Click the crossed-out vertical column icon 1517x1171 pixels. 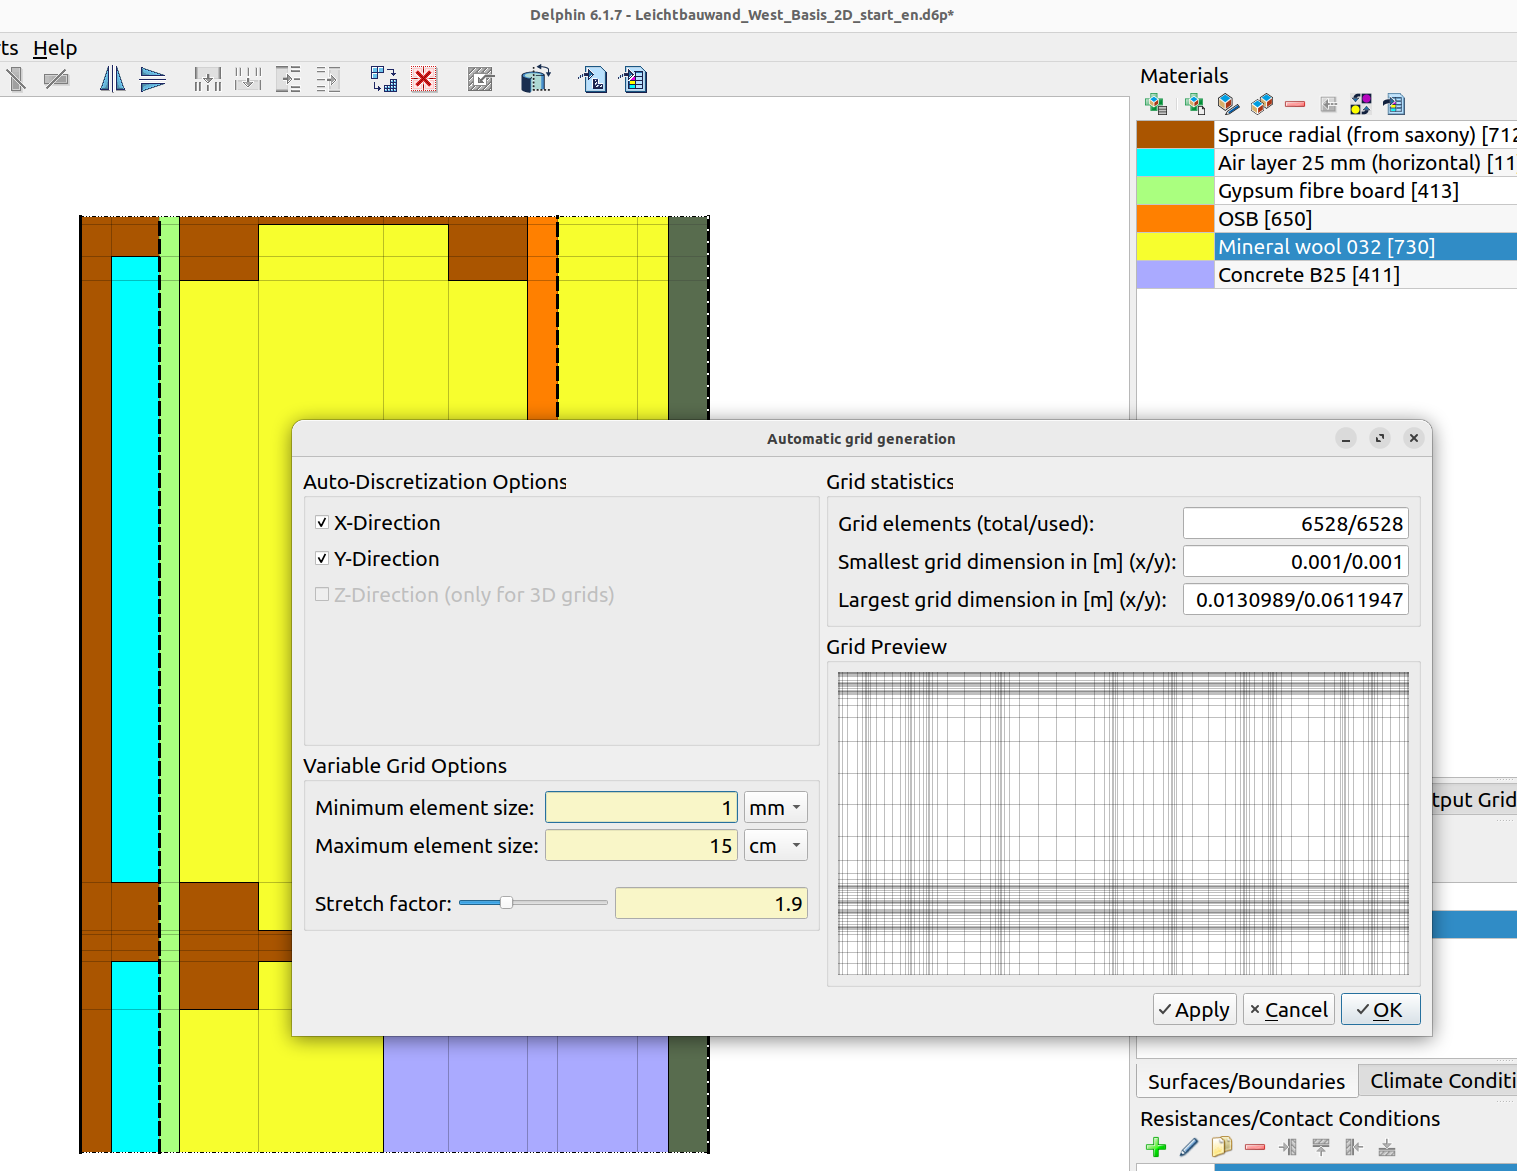click(16, 79)
